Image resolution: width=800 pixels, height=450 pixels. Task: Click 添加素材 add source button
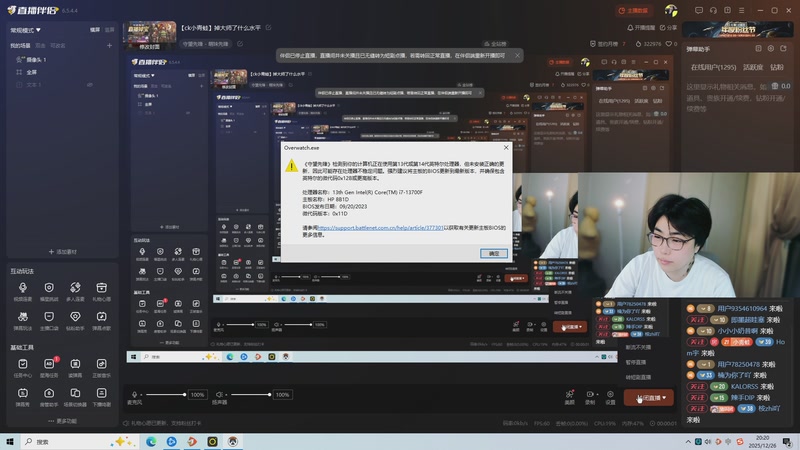(63, 252)
